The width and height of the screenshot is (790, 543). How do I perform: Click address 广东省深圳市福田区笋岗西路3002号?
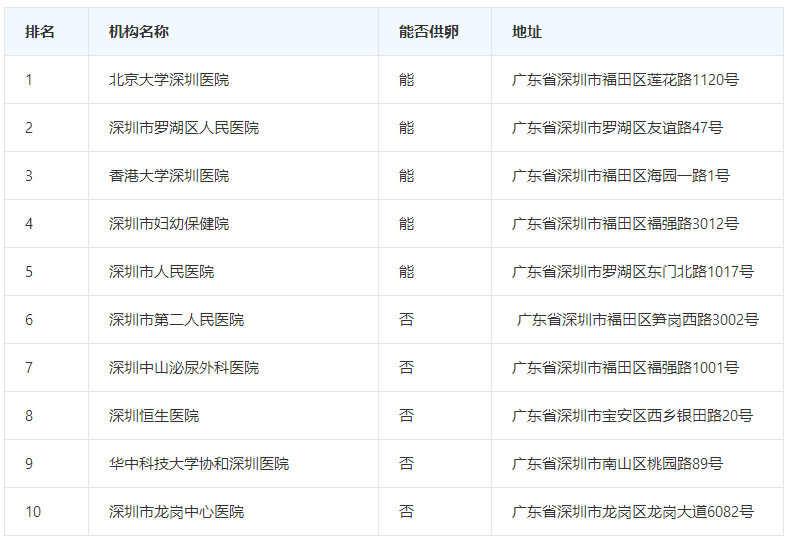tap(638, 320)
